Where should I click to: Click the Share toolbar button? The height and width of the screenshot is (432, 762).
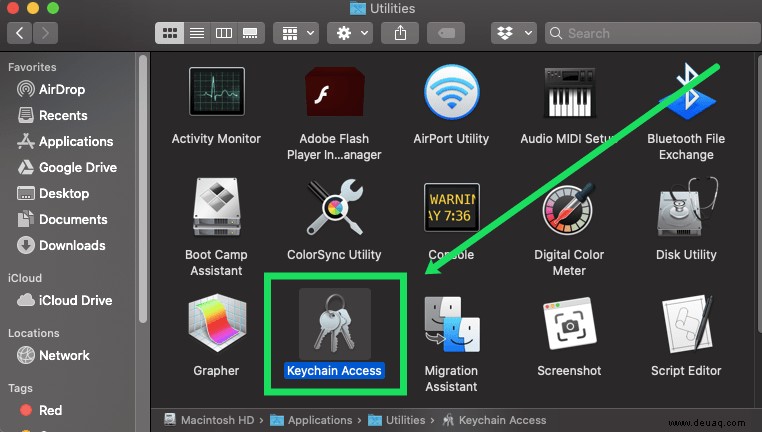[400, 33]
